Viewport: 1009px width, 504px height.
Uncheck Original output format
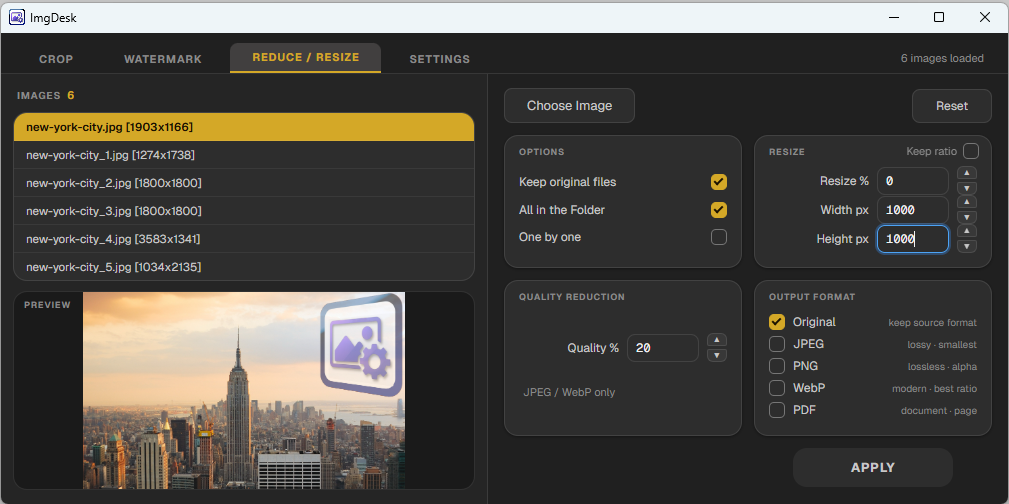tap(777, 322)
